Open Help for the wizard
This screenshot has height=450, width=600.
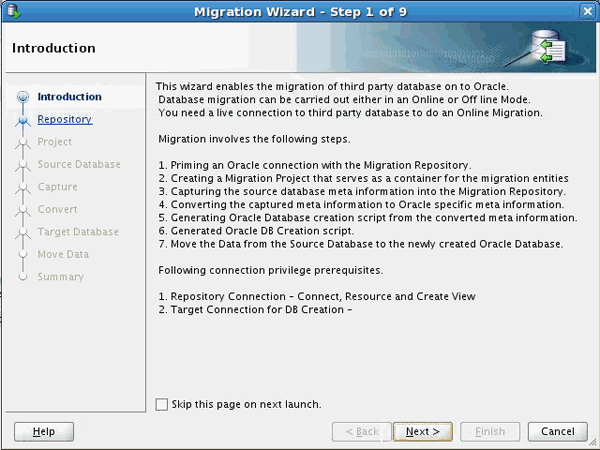44,431
